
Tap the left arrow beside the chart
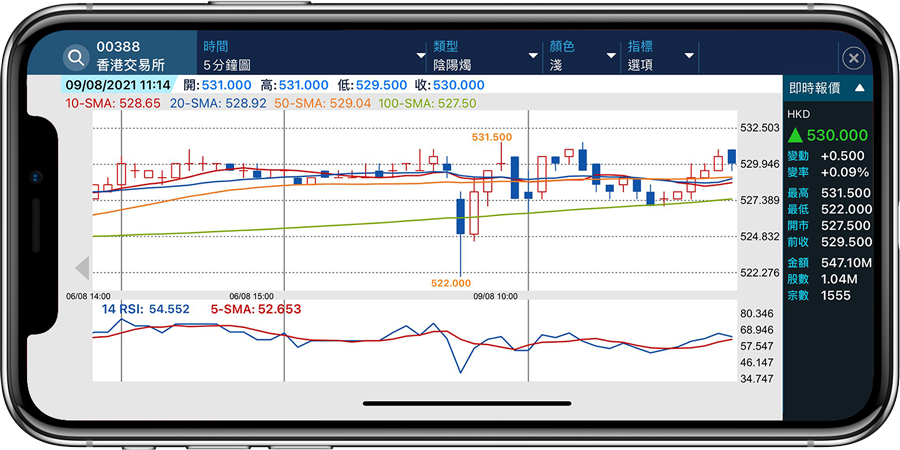pos(82,267)
